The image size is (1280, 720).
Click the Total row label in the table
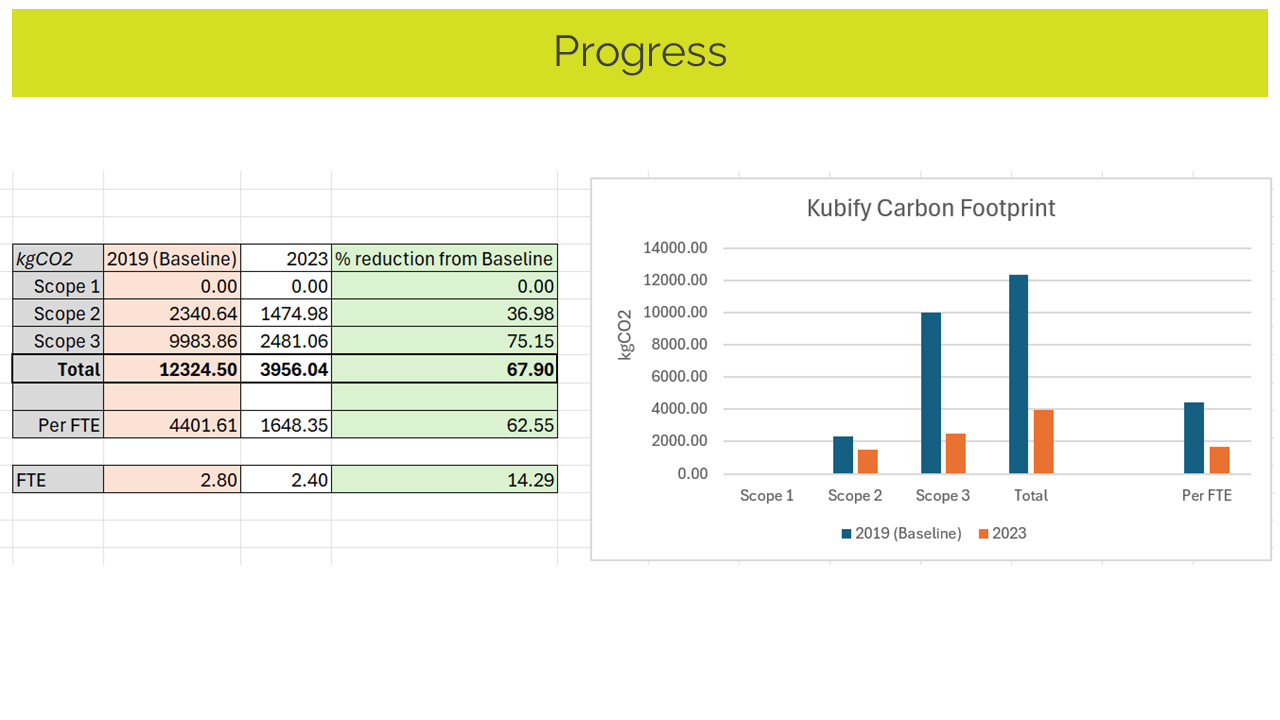58,369
